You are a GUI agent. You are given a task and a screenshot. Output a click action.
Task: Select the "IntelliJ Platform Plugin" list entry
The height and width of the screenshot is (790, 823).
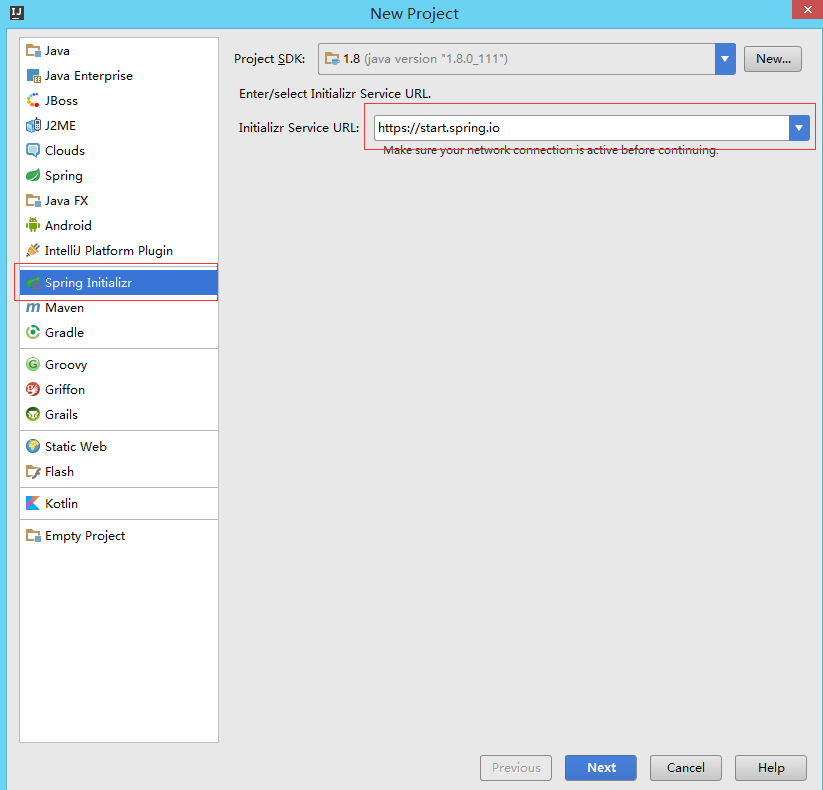(x=119, y=251)
